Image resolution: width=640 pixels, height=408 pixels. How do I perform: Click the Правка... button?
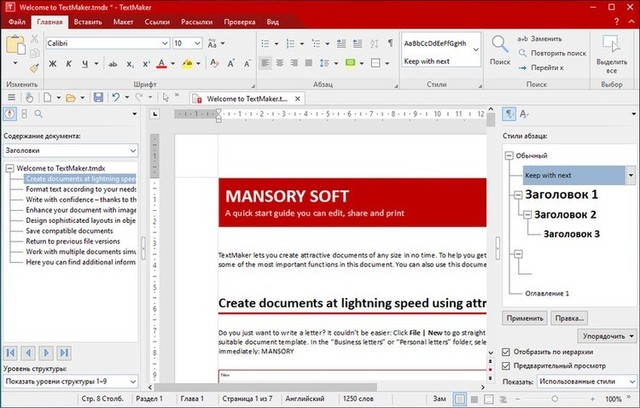pos(568,317)
